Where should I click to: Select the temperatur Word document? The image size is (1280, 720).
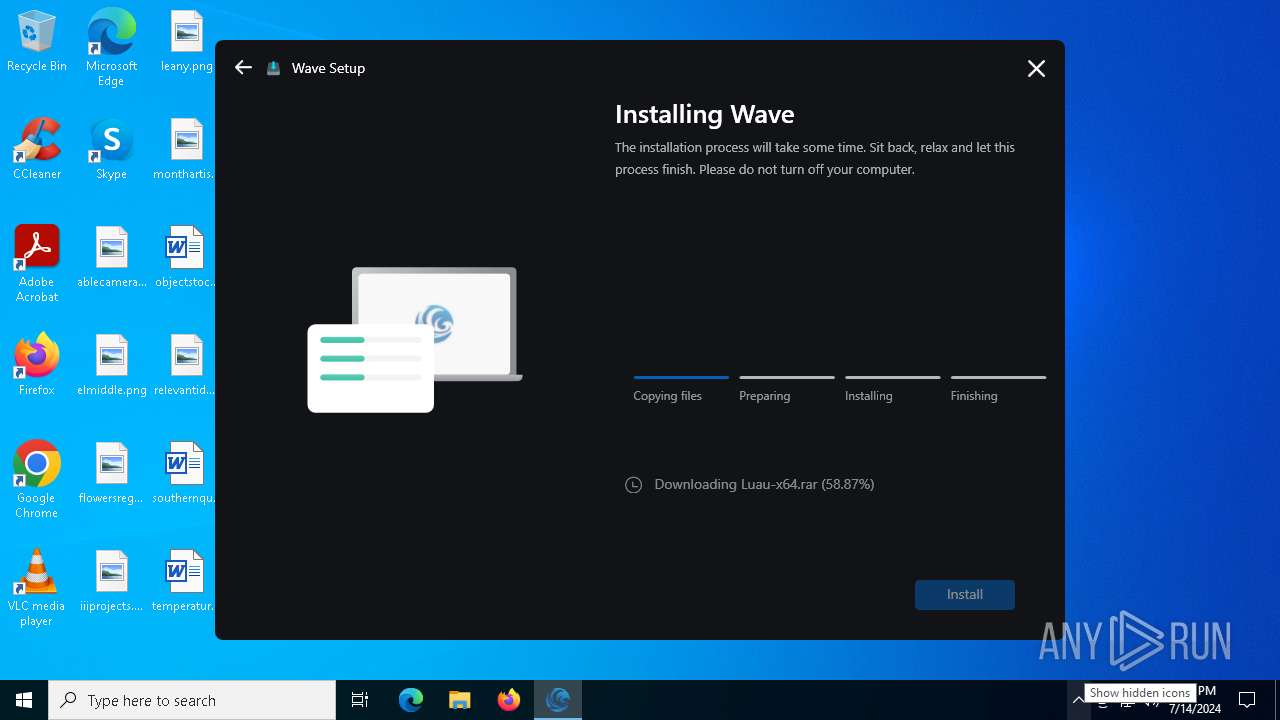pos(185,581)
